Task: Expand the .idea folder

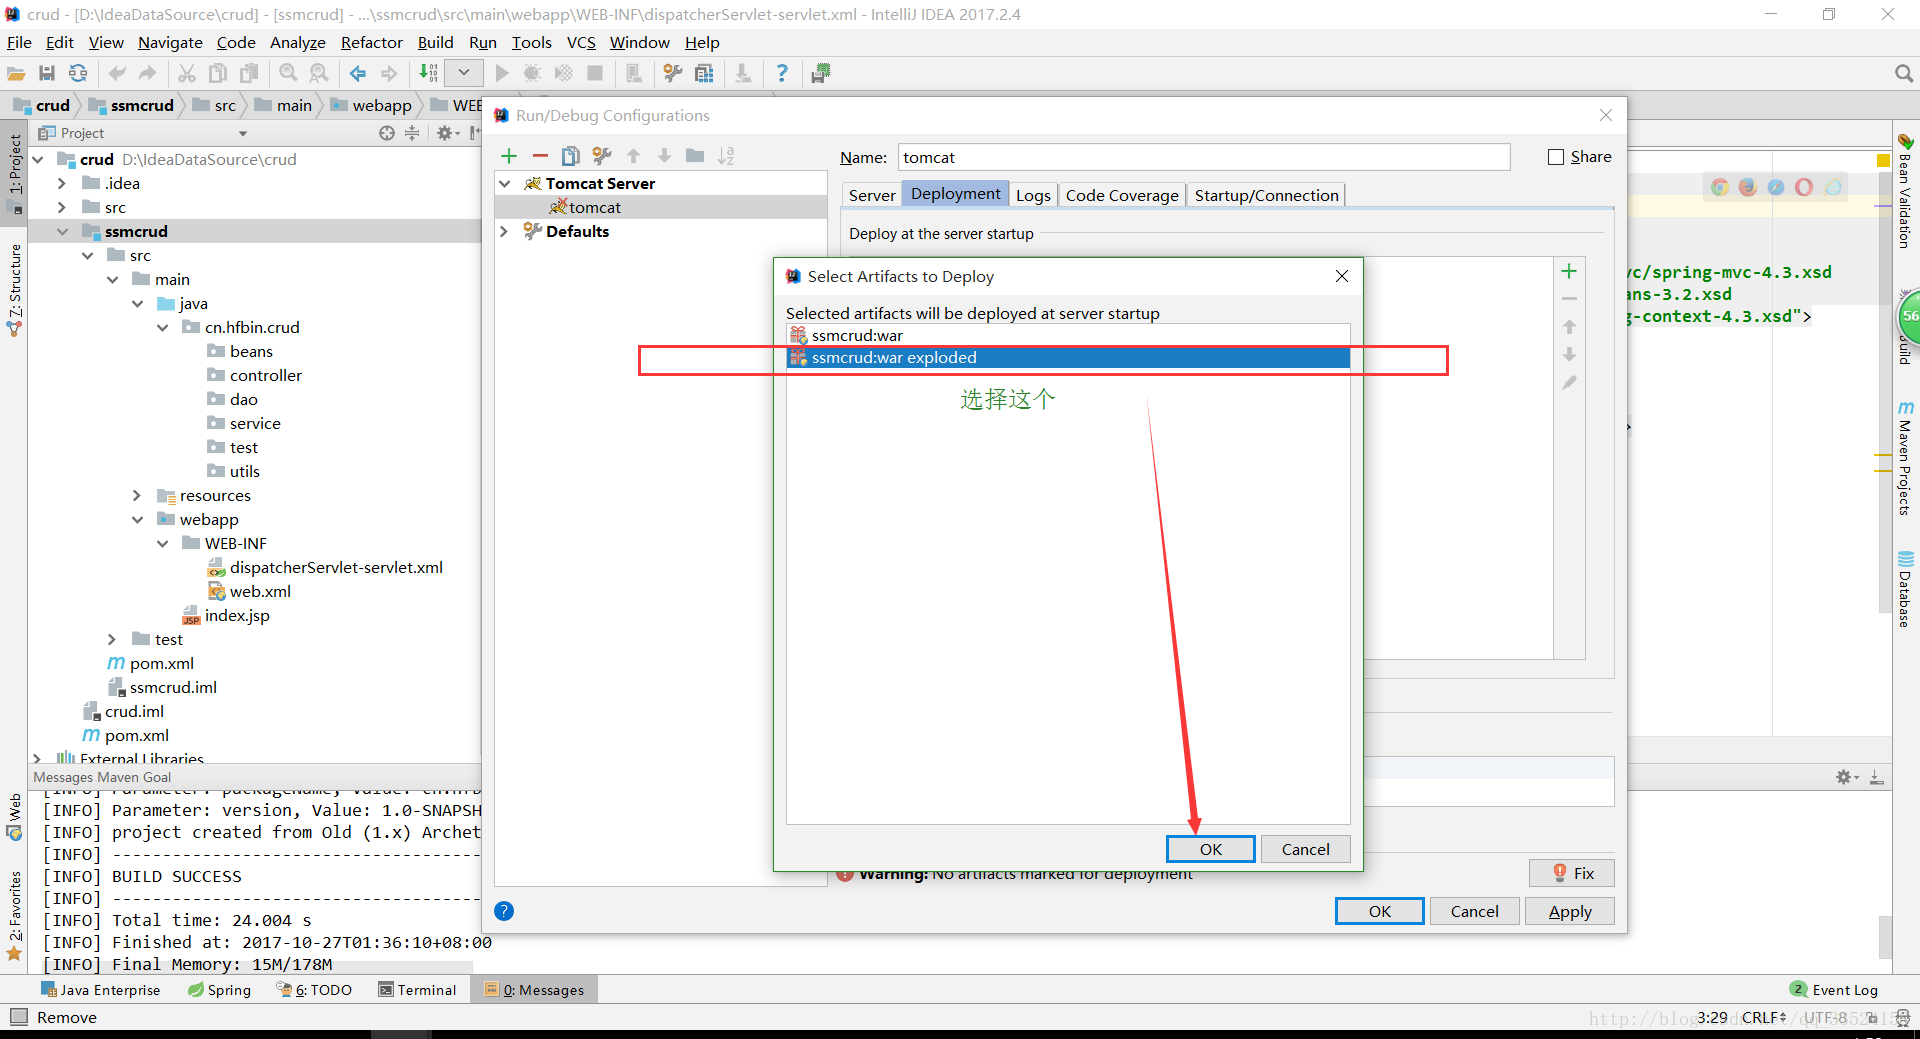Action: (62, 183)
